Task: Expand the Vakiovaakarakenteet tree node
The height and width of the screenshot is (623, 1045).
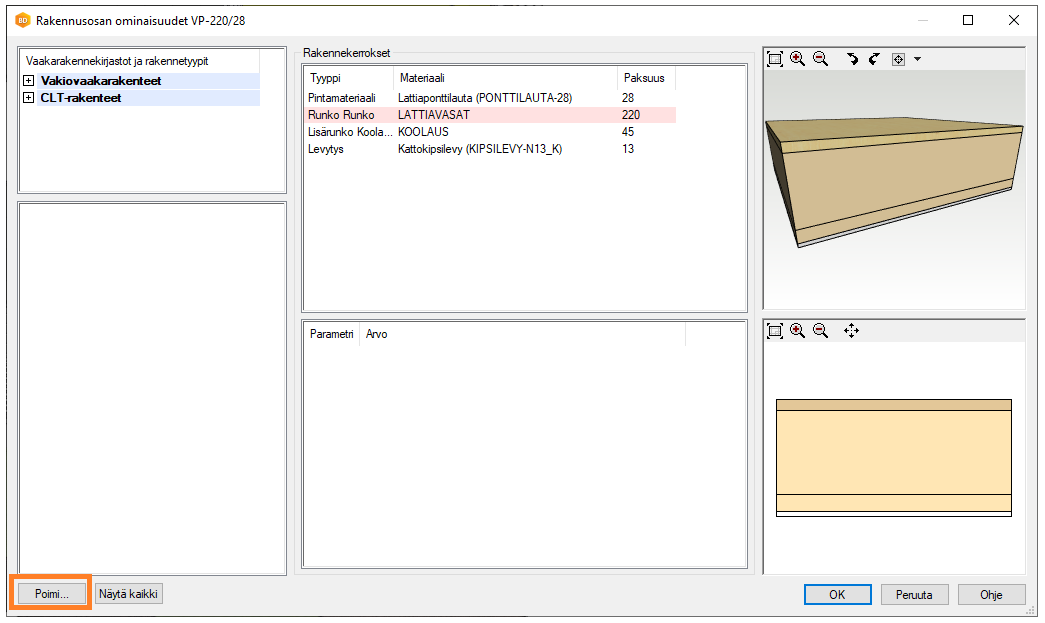Action: [29, 81]
